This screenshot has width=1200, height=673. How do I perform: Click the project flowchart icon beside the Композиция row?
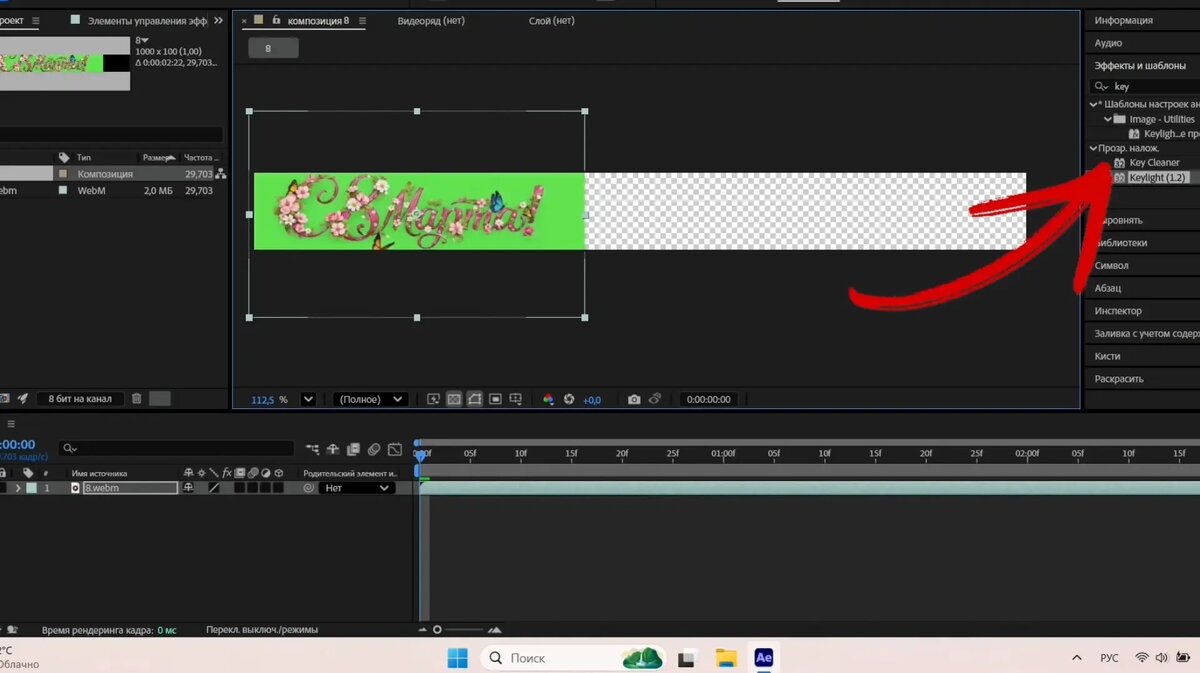[x=221, y=174]
